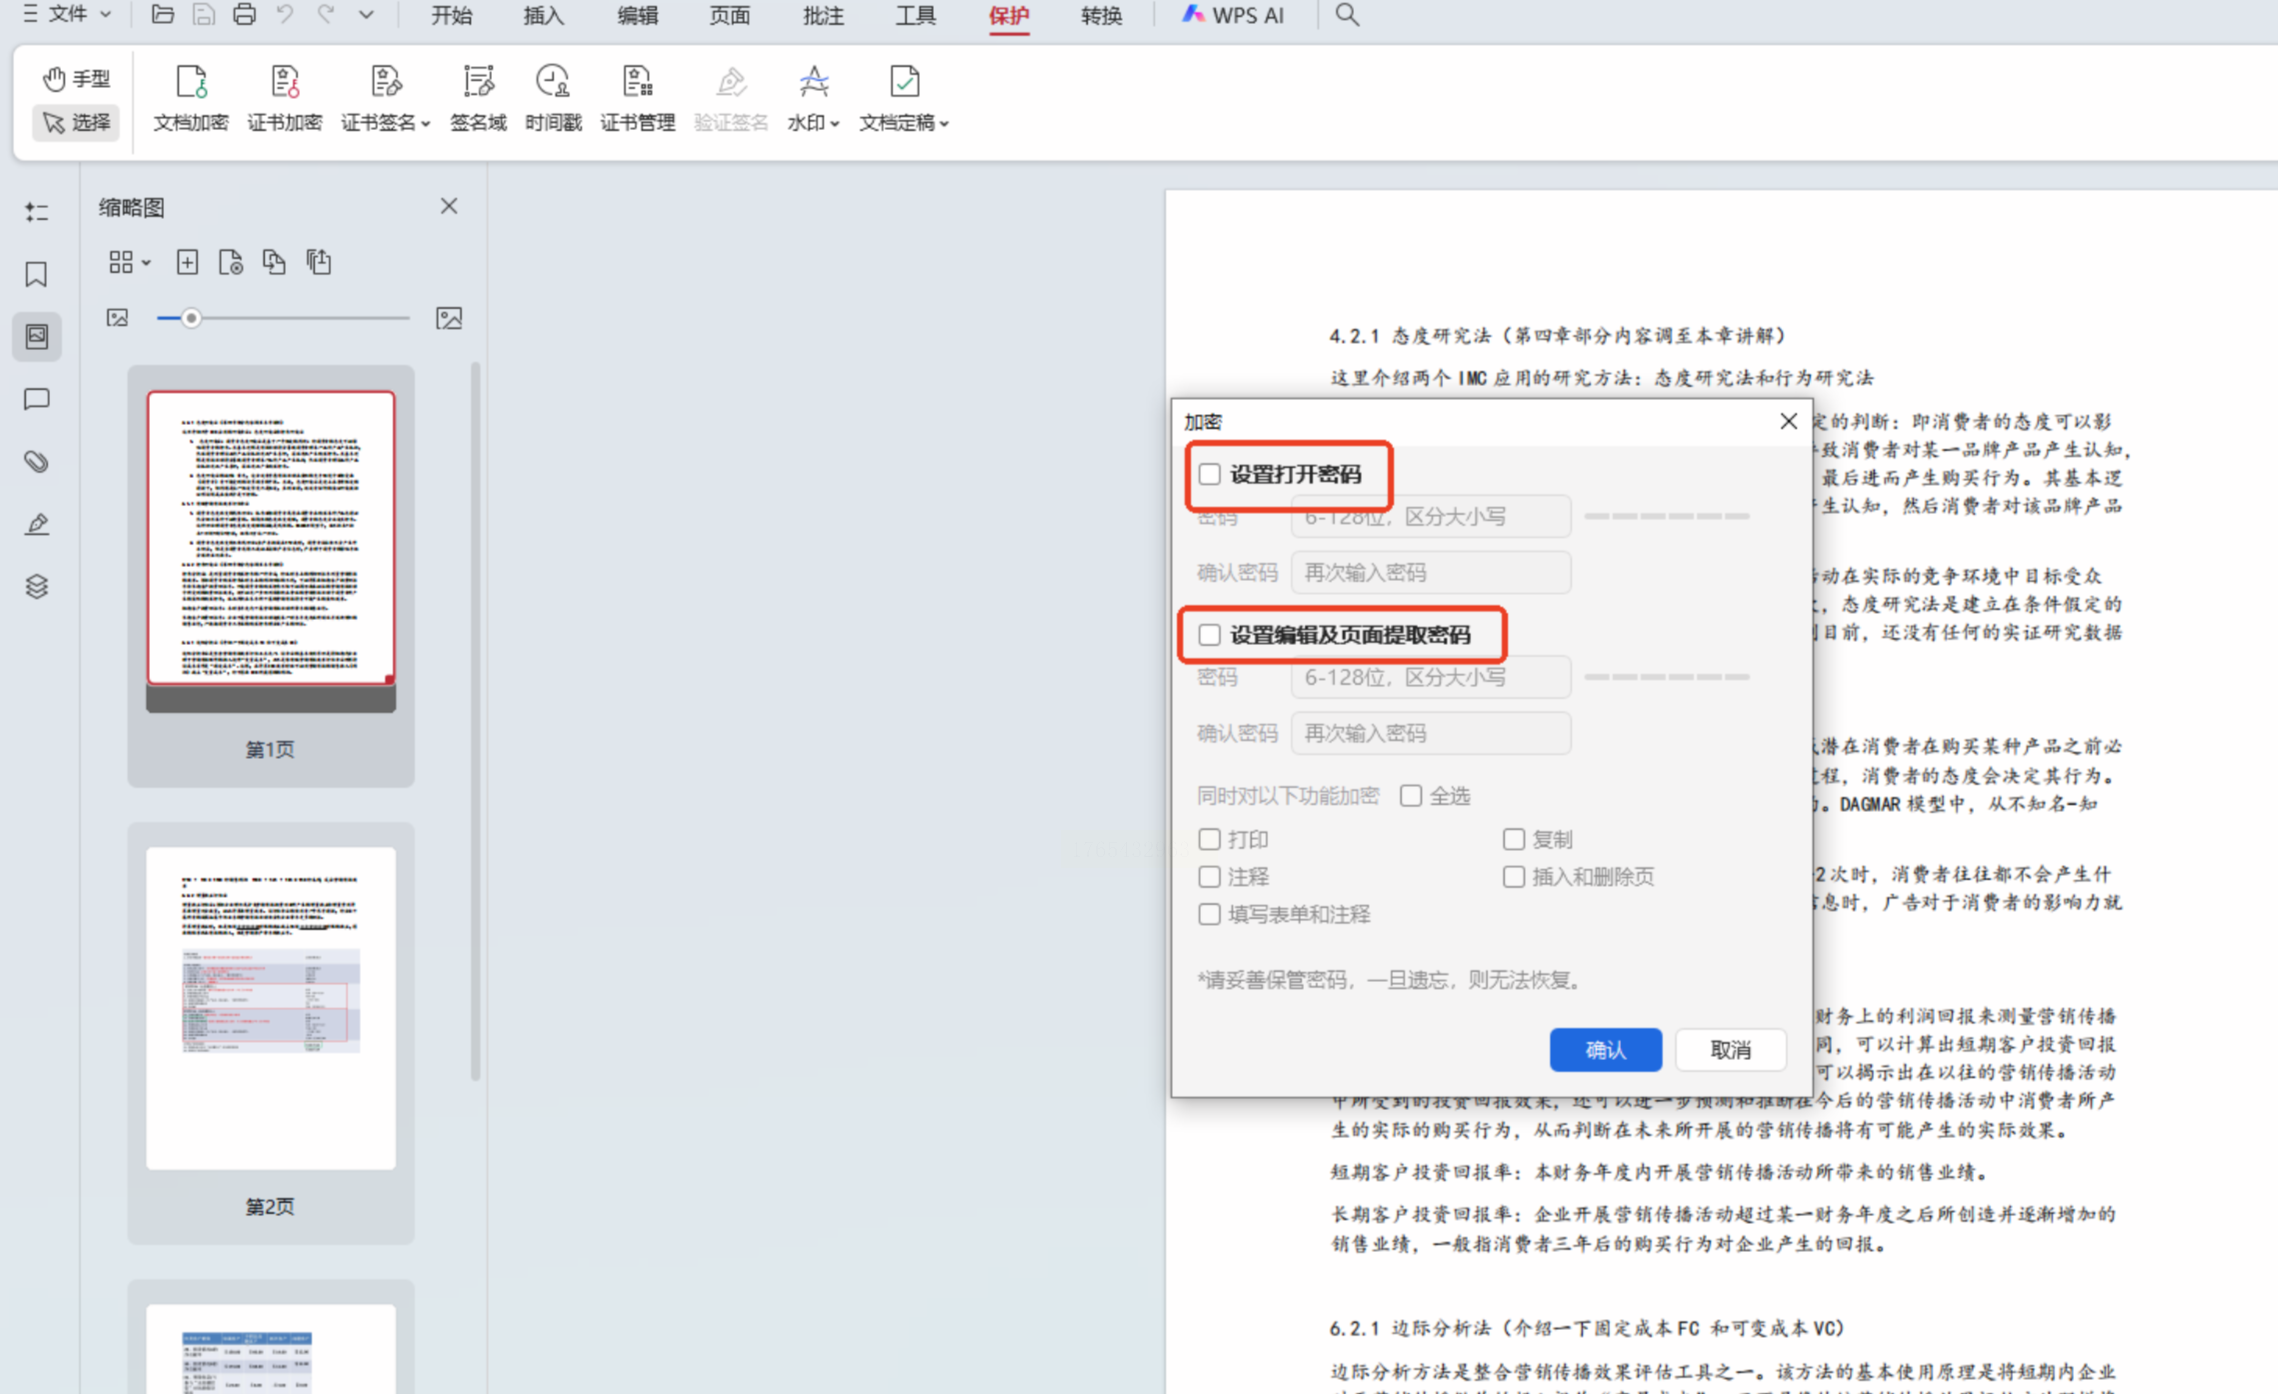Switch to the 转换 ribbon tab

click(1101, 15)
